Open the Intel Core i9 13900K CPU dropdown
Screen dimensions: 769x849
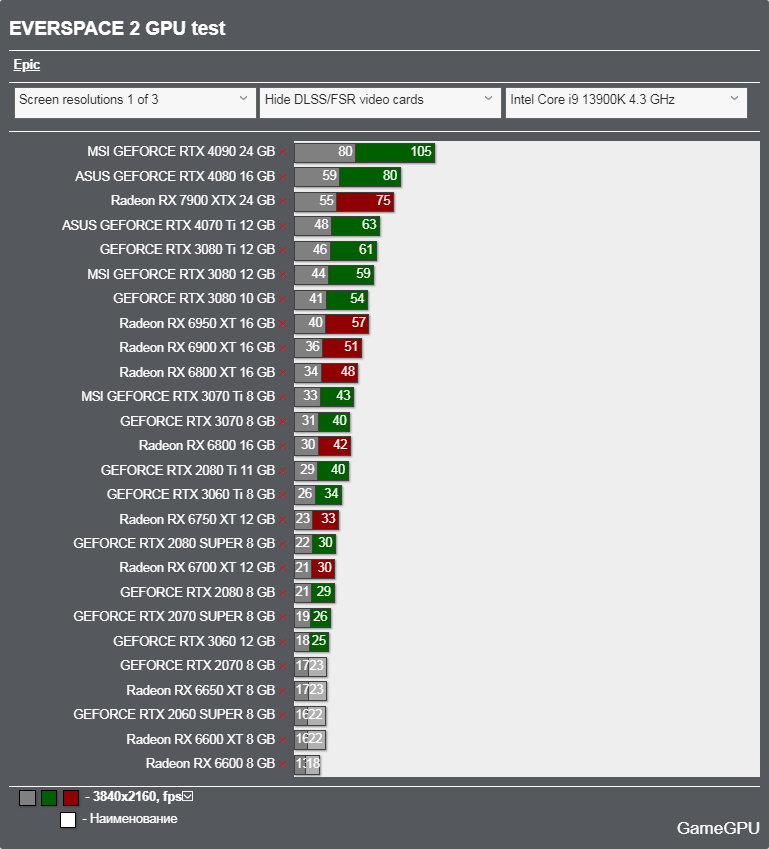tap(626, 102)
